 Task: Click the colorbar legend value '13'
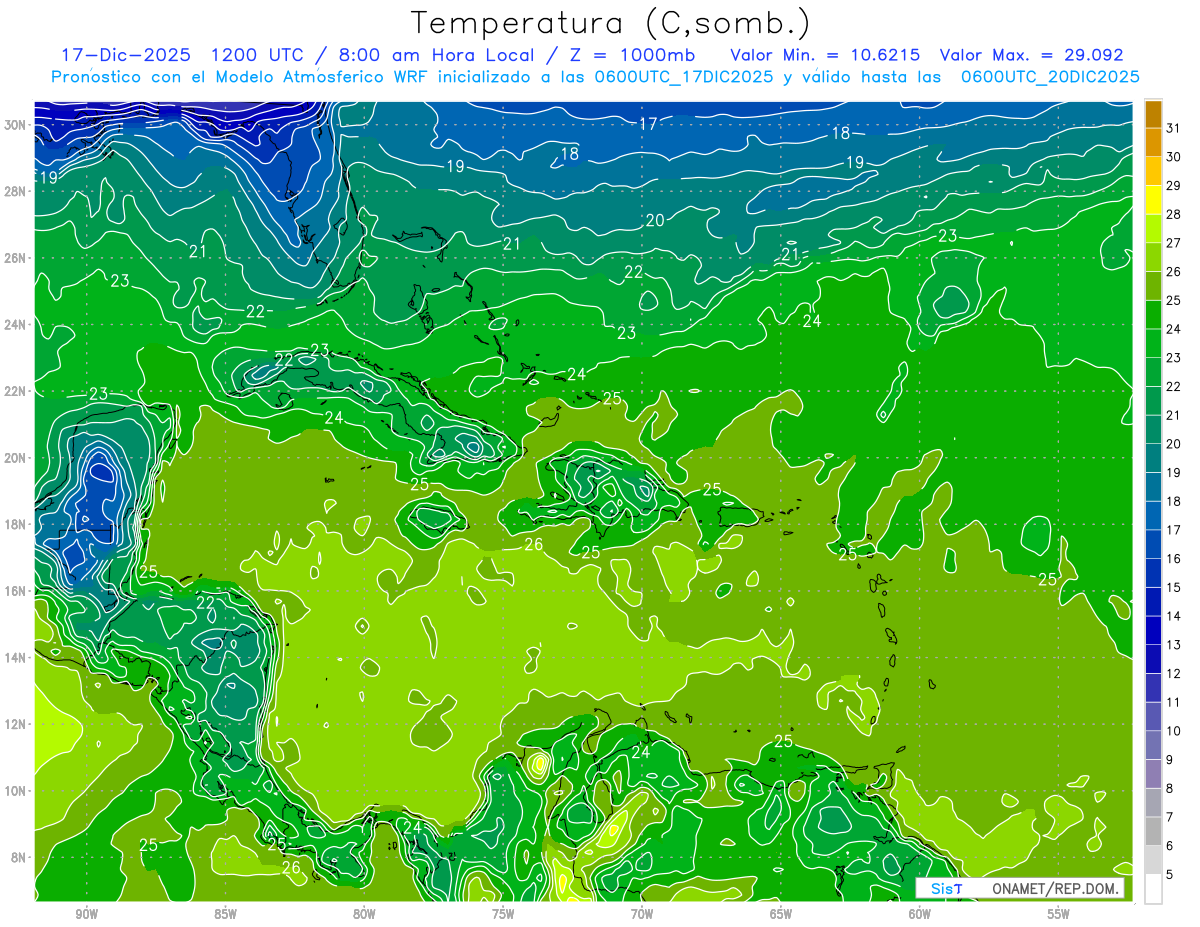[x=1174, y=645]
